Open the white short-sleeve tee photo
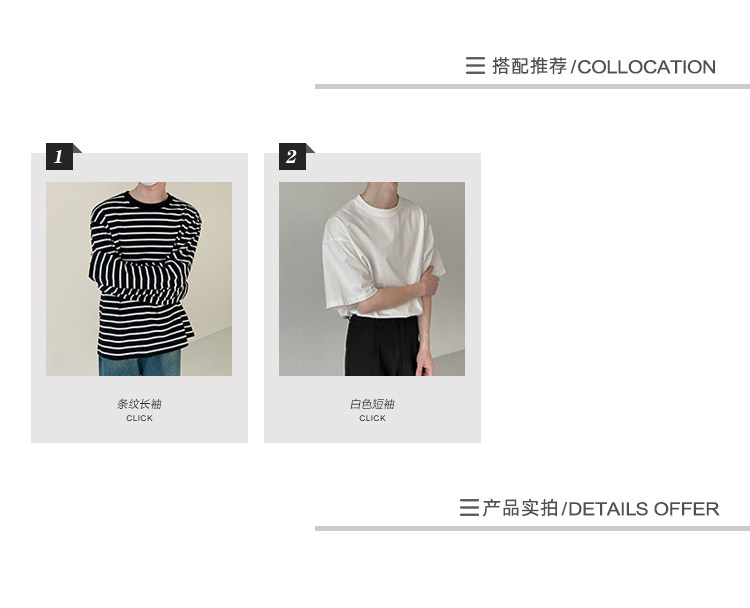 click(x=372, y=278)
